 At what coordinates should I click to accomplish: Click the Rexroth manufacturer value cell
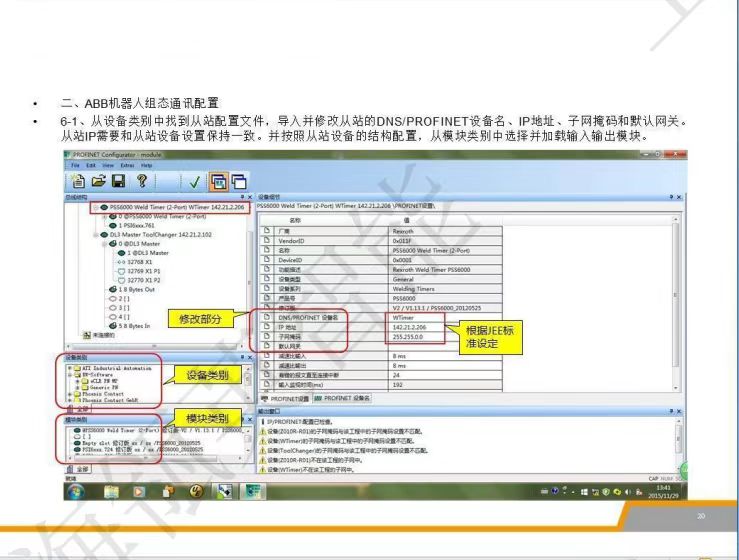click(x=444, y=231)
